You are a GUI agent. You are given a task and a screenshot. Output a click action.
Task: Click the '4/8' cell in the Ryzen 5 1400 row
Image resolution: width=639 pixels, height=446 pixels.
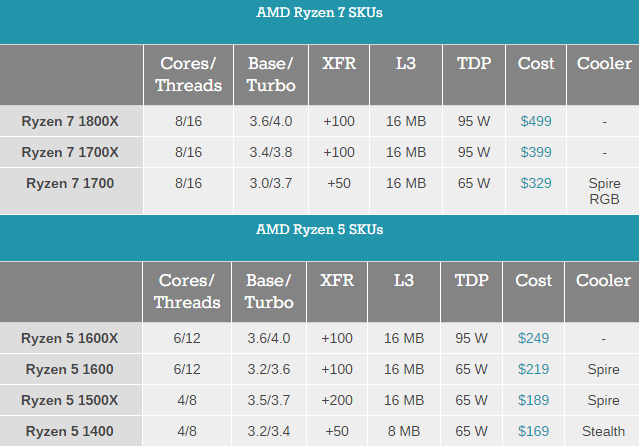[x=187, y=431]
